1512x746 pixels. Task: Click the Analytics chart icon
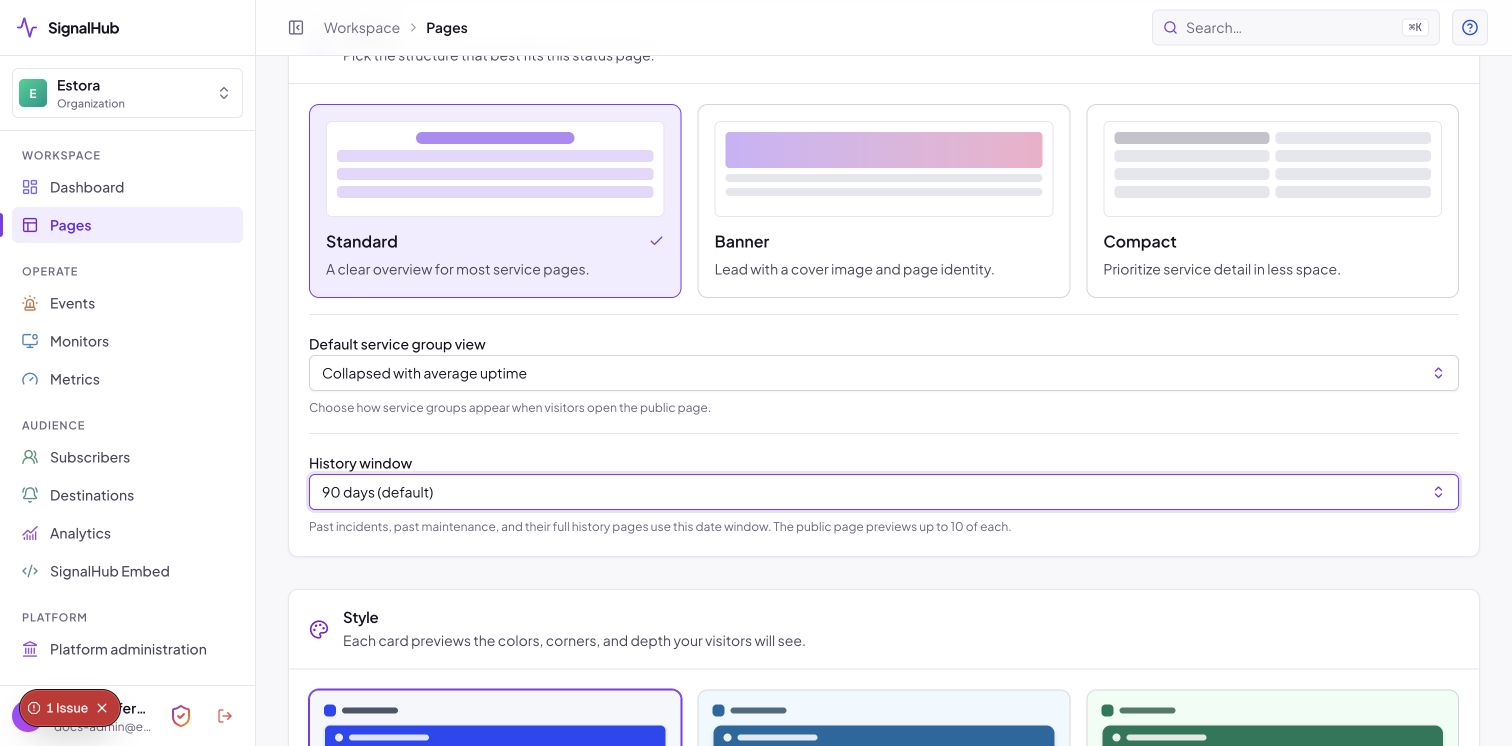30,533
